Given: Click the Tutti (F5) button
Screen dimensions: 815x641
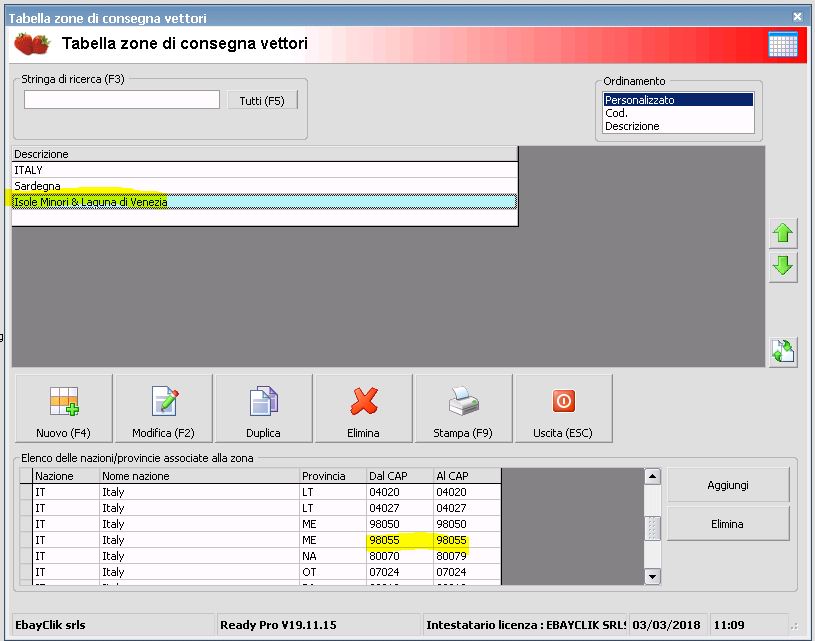Looking at the screenshot, I should coord(262,100).
